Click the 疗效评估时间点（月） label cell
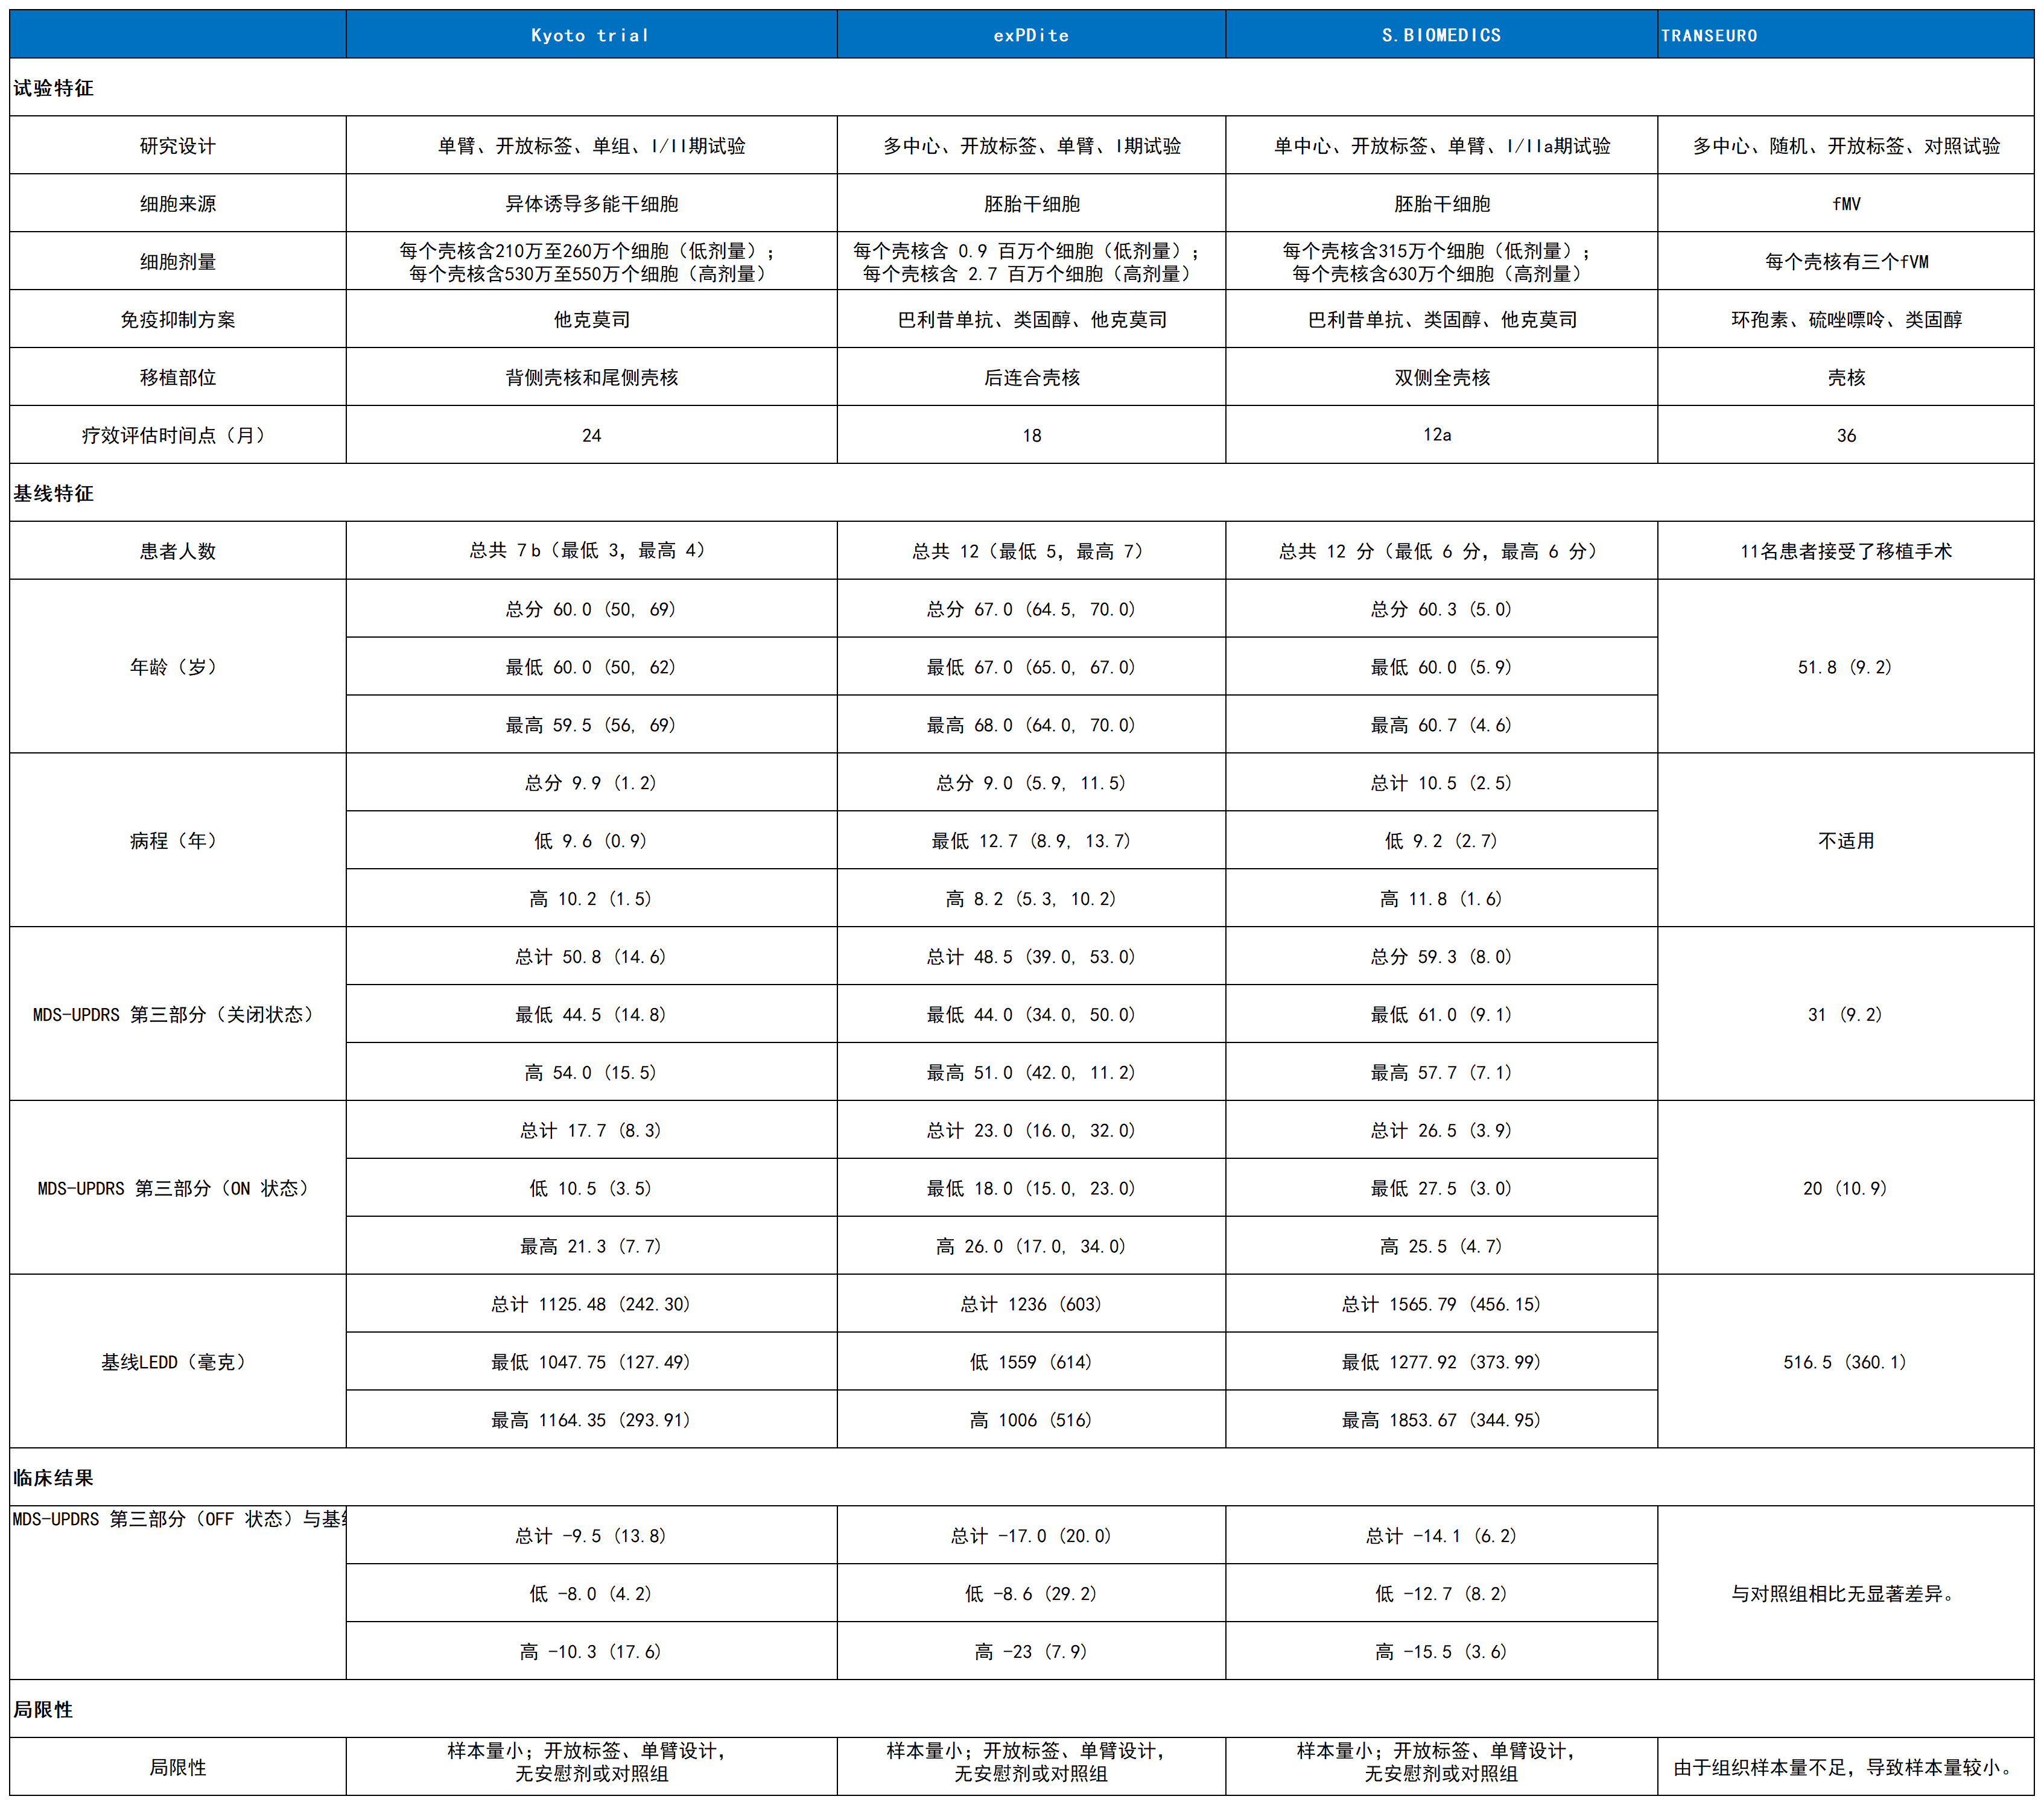 pyautogui.click(x=178, y=435)
